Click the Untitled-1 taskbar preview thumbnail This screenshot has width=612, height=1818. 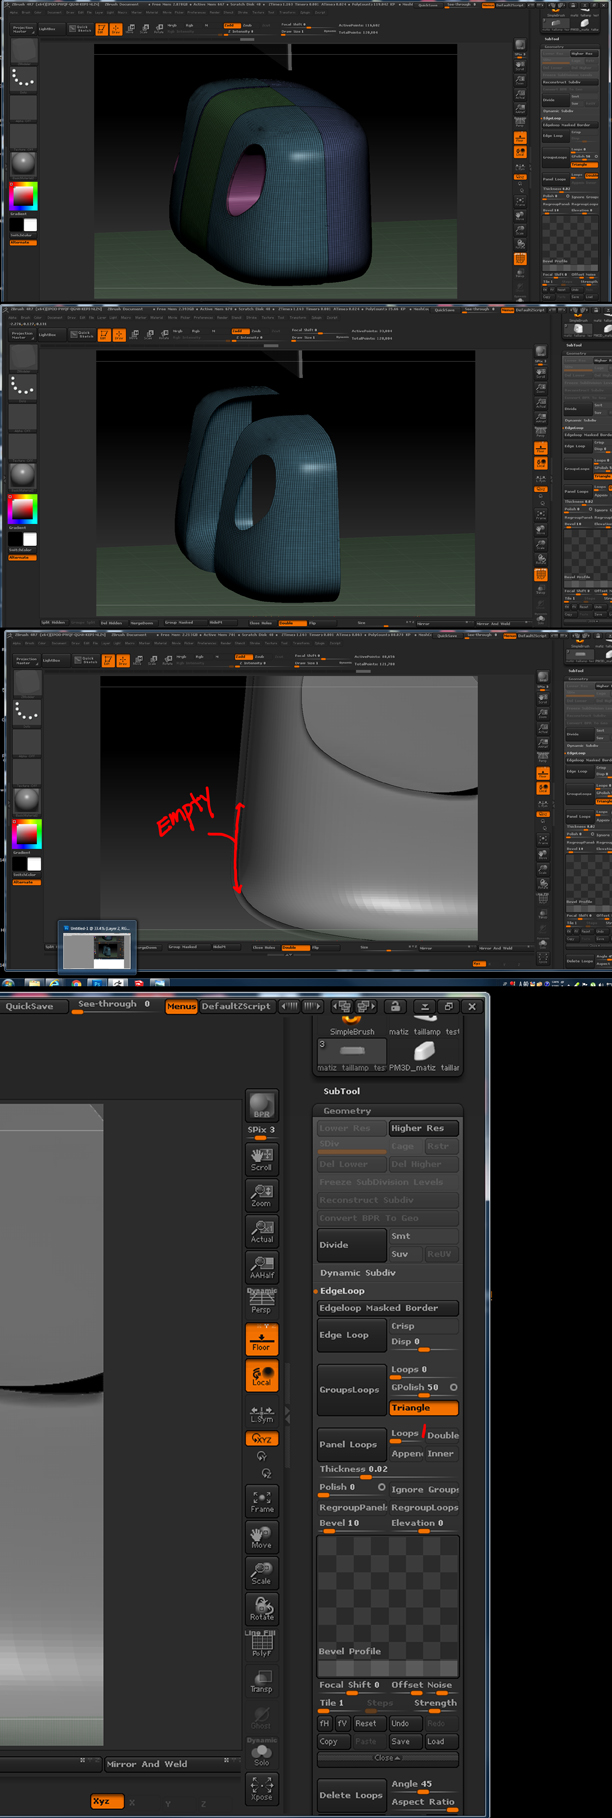(x=97, y=945)
